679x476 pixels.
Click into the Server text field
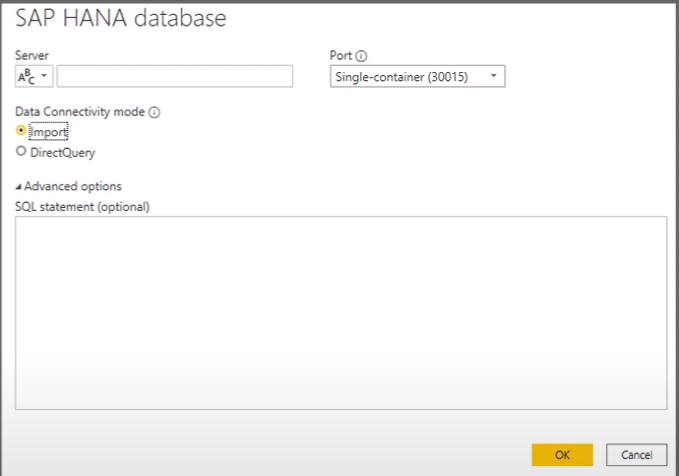[175, 76]
